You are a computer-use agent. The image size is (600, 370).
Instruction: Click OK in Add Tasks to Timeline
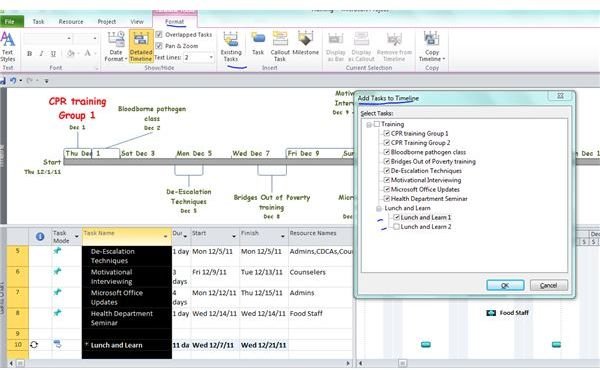tap(505, 285)
